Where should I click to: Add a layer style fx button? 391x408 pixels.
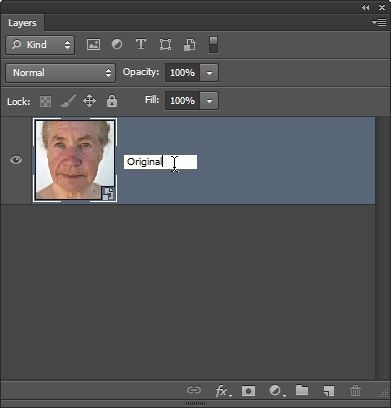tap(223, 391)
